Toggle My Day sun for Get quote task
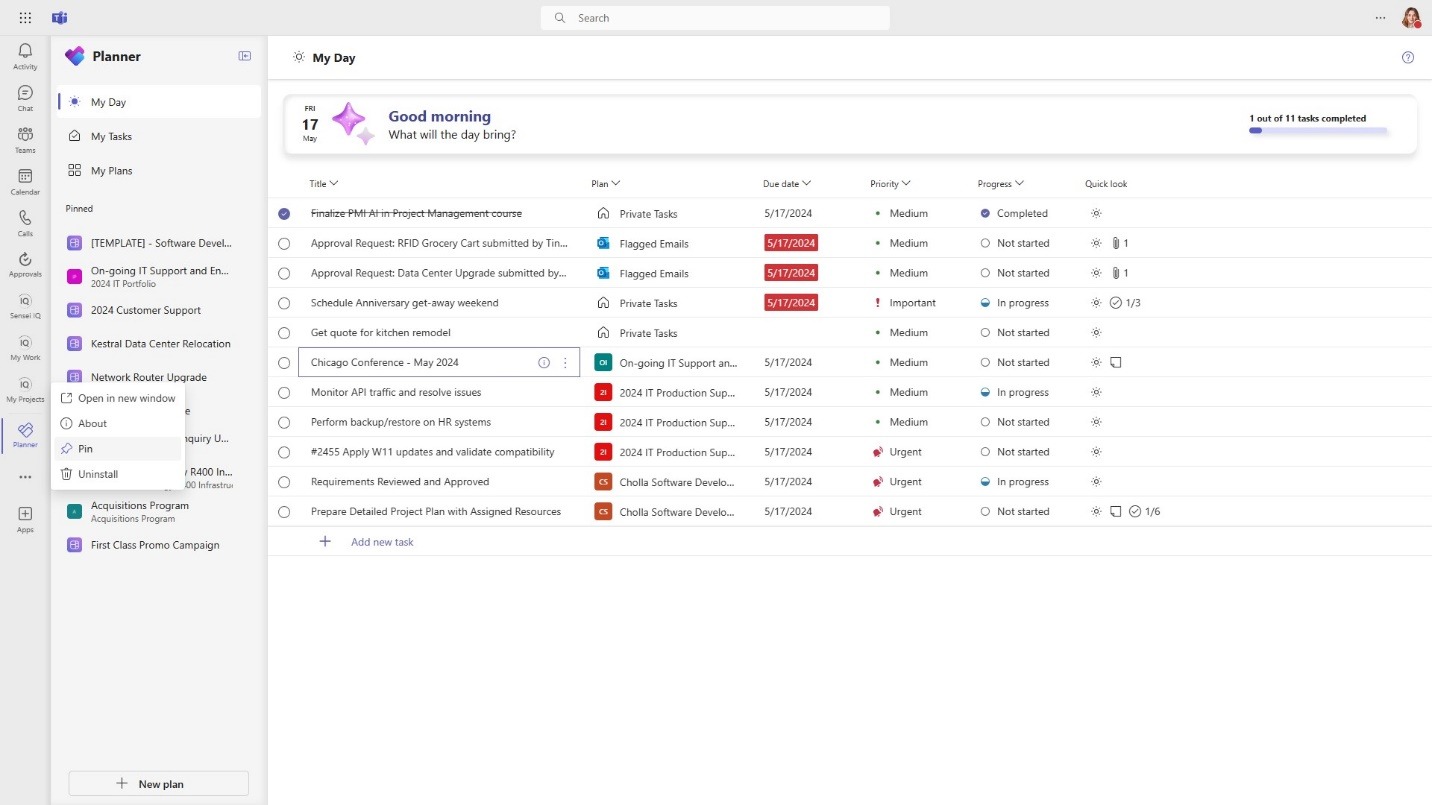 click(1096, 333)
